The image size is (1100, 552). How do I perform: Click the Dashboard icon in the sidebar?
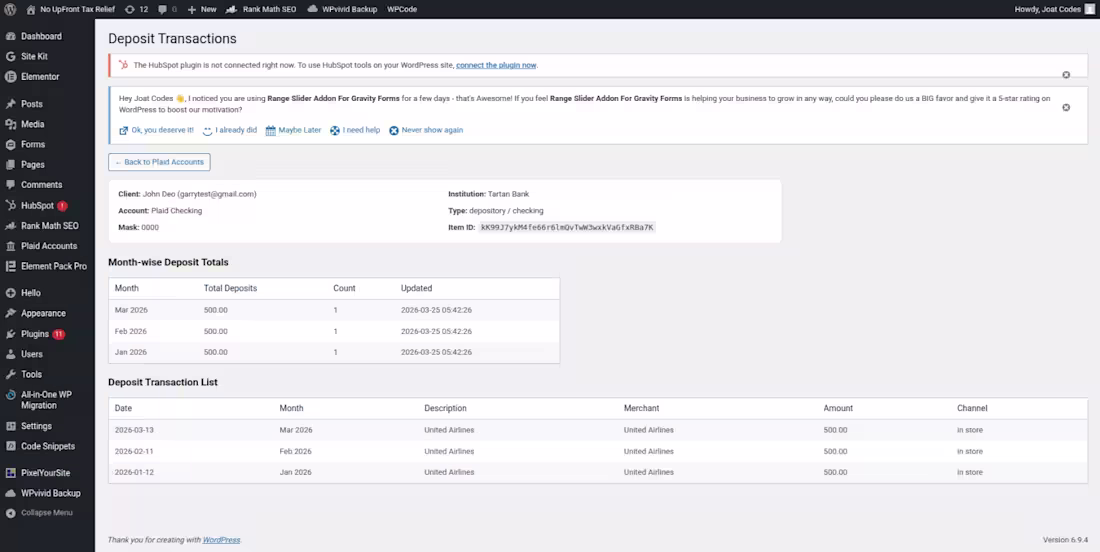click(x=11, y=36)
